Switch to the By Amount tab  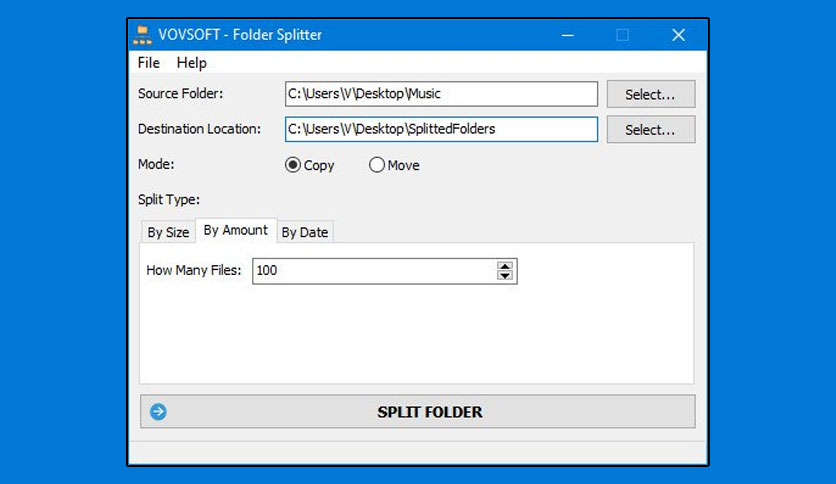click(x=236, y=230)
